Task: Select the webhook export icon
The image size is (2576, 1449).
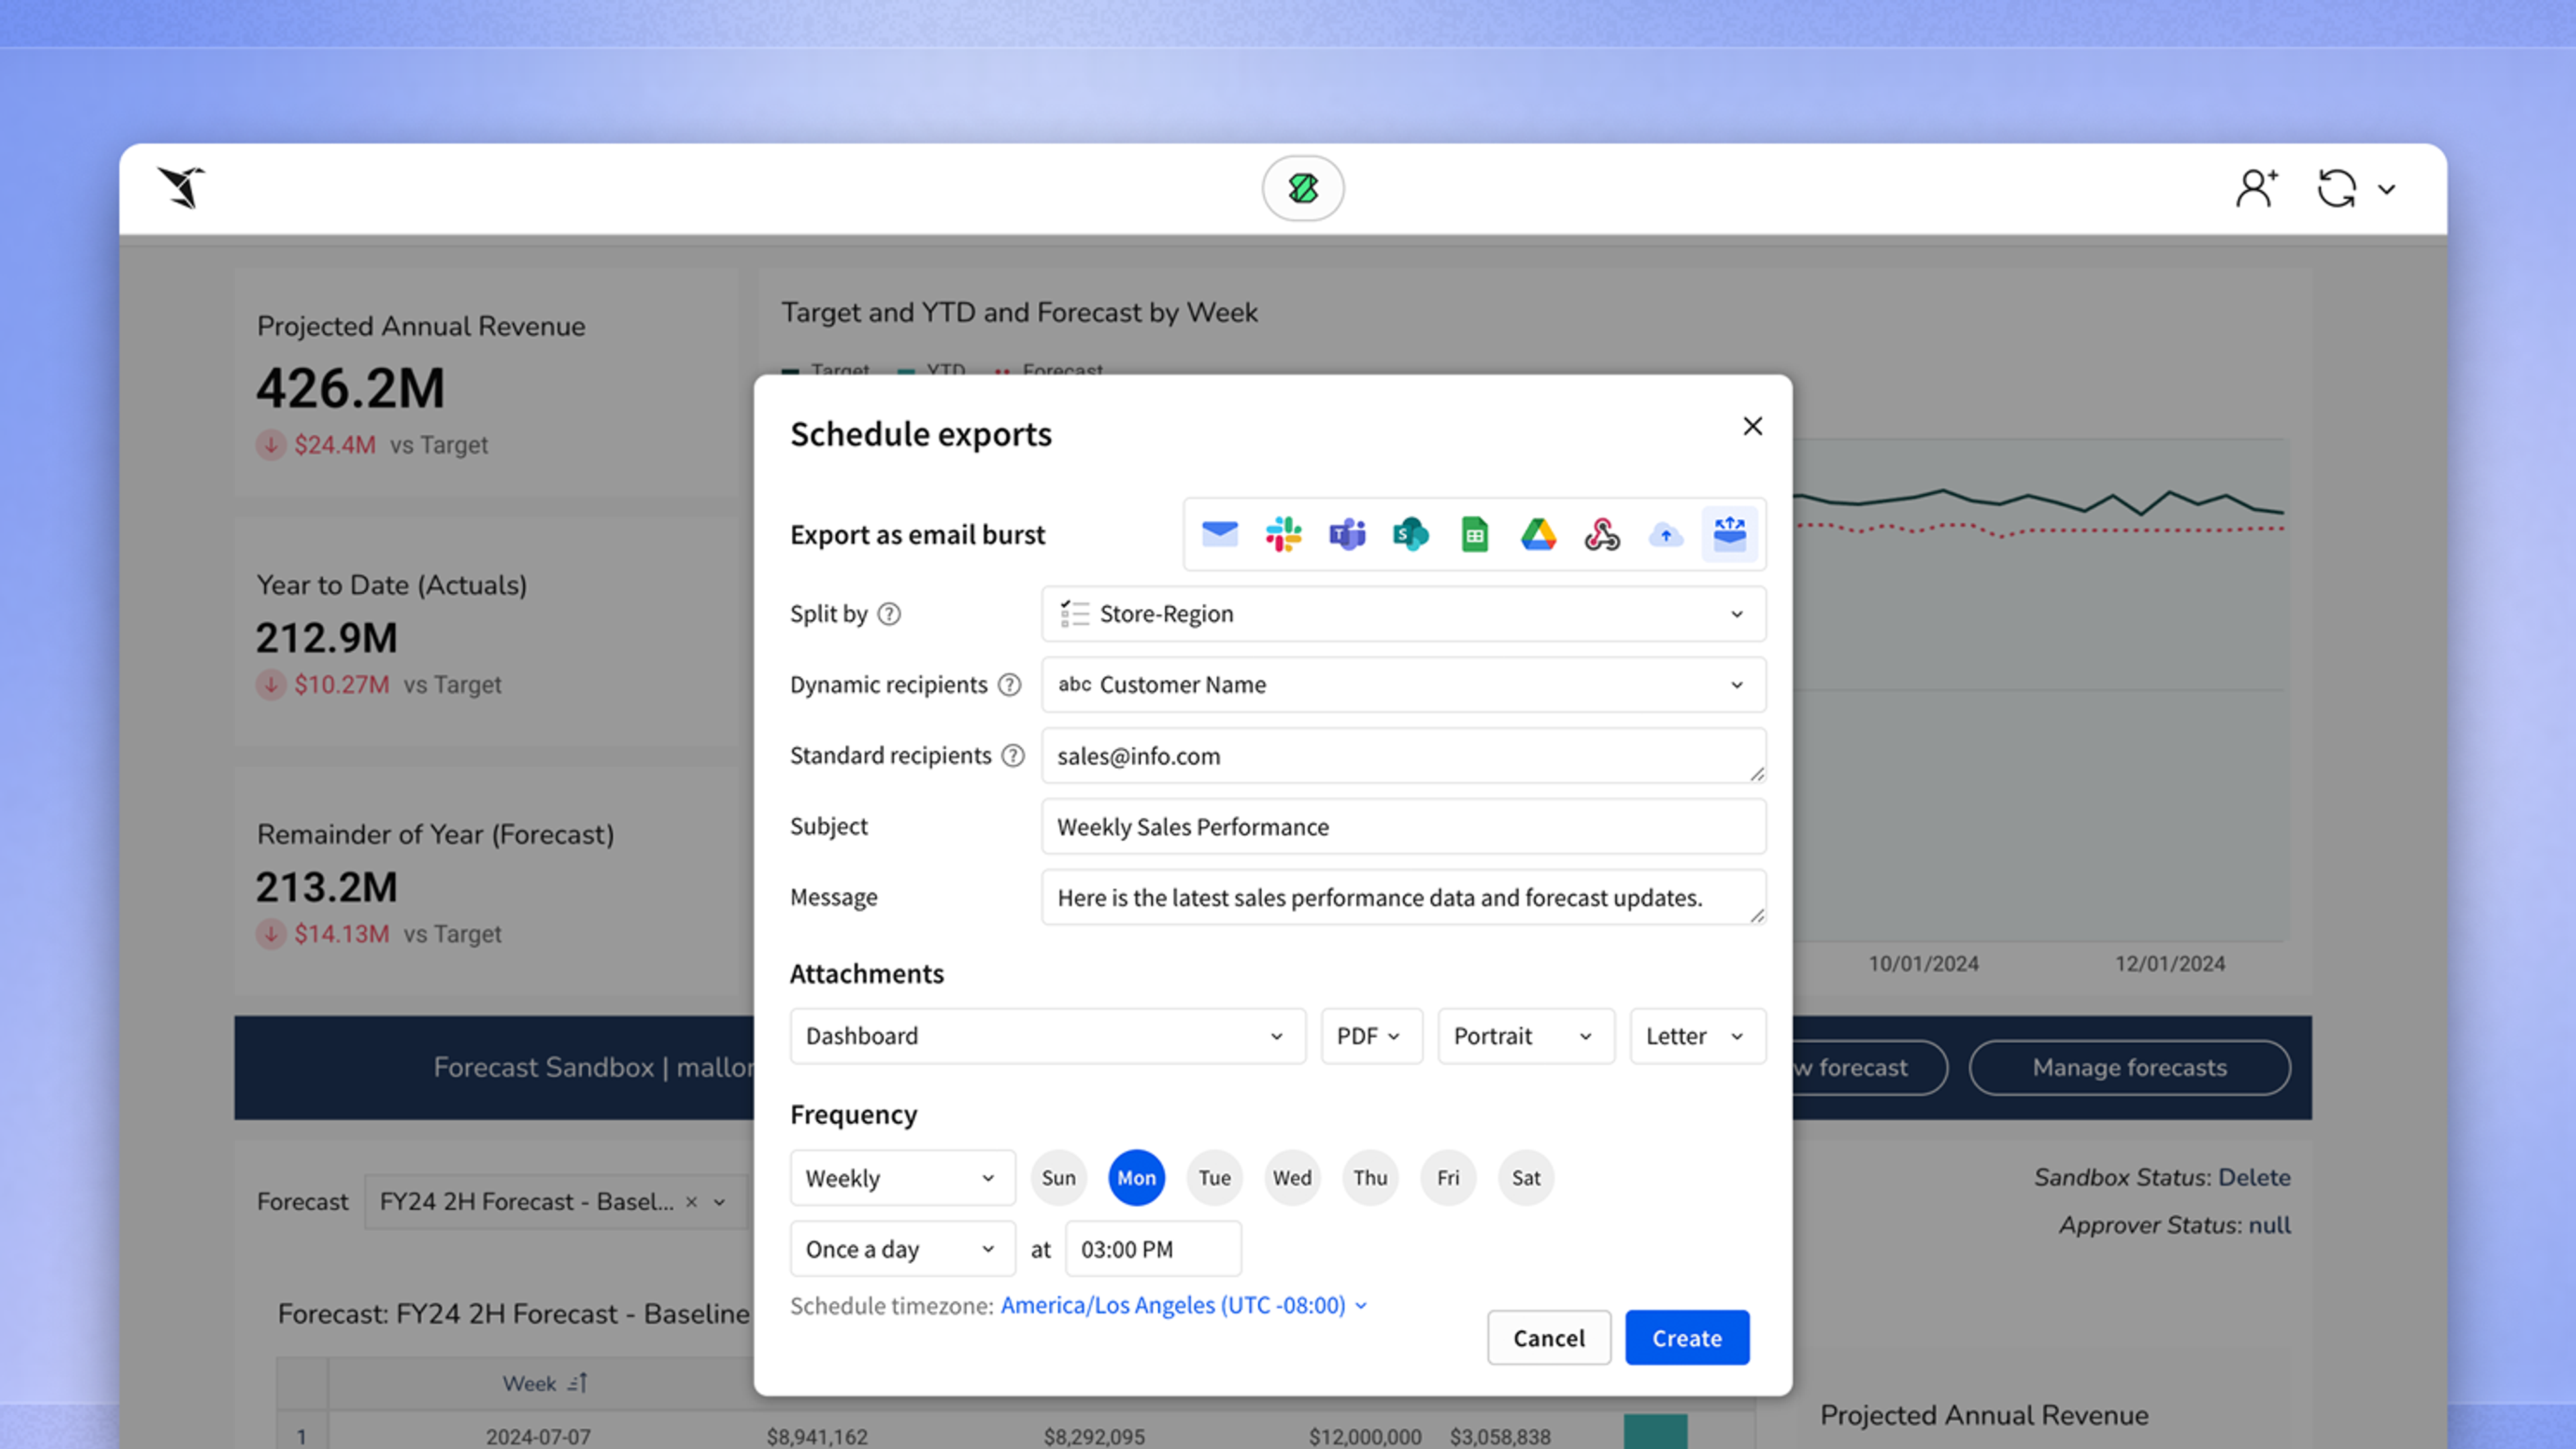Action: 1602,534
